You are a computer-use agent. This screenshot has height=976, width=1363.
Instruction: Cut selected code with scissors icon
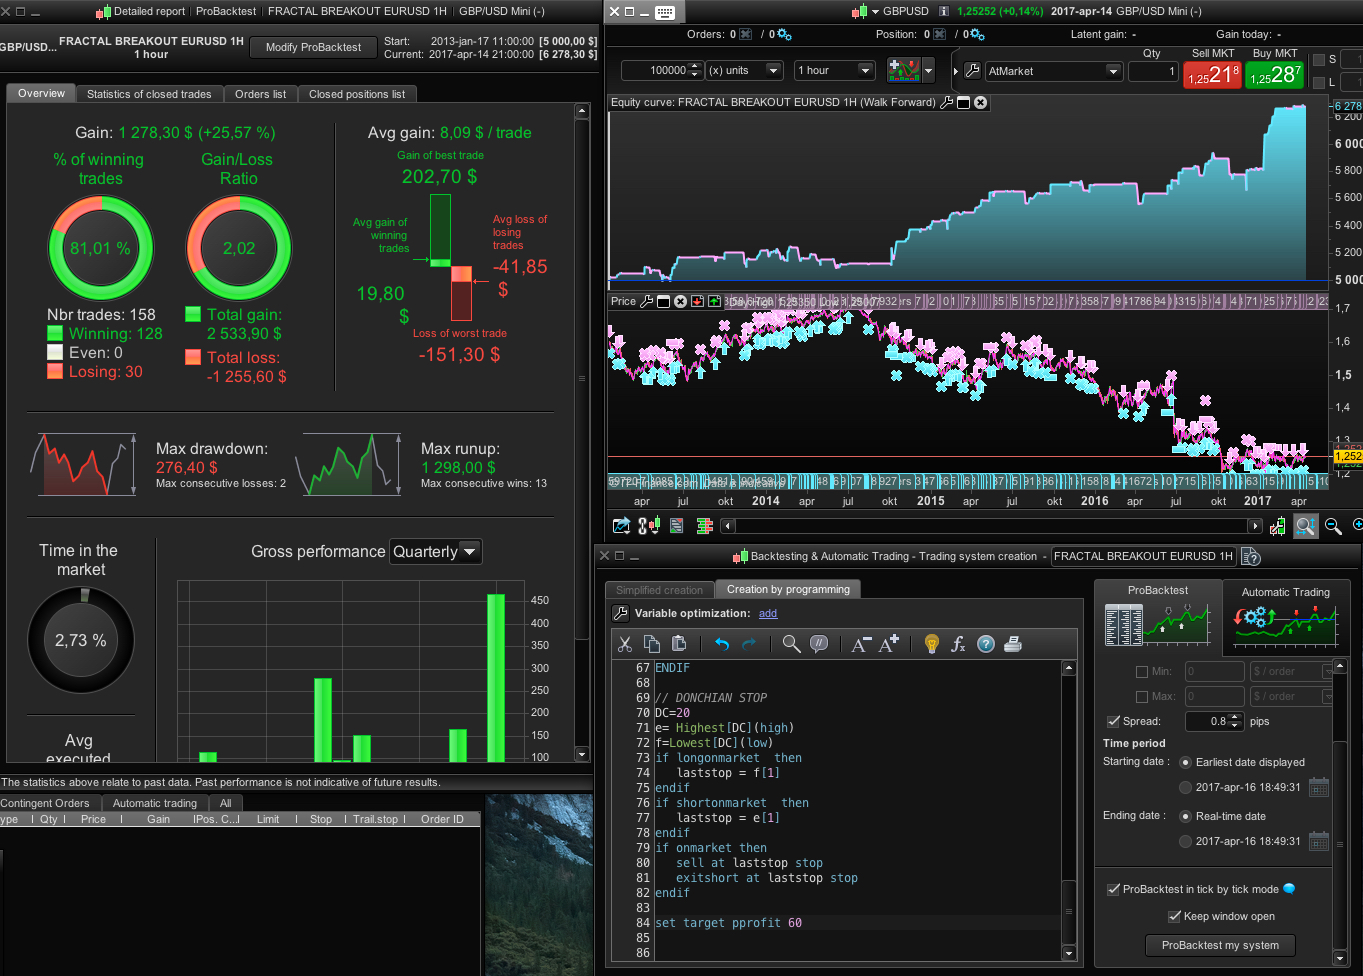click(625, 644)
